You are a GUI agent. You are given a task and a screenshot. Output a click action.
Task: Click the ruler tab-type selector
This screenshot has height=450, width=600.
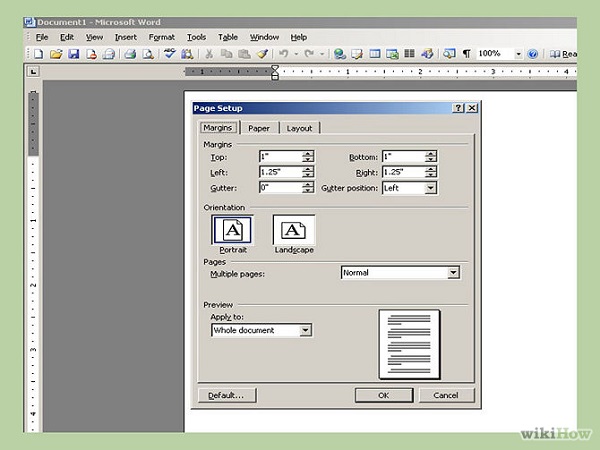click(33, 71)
